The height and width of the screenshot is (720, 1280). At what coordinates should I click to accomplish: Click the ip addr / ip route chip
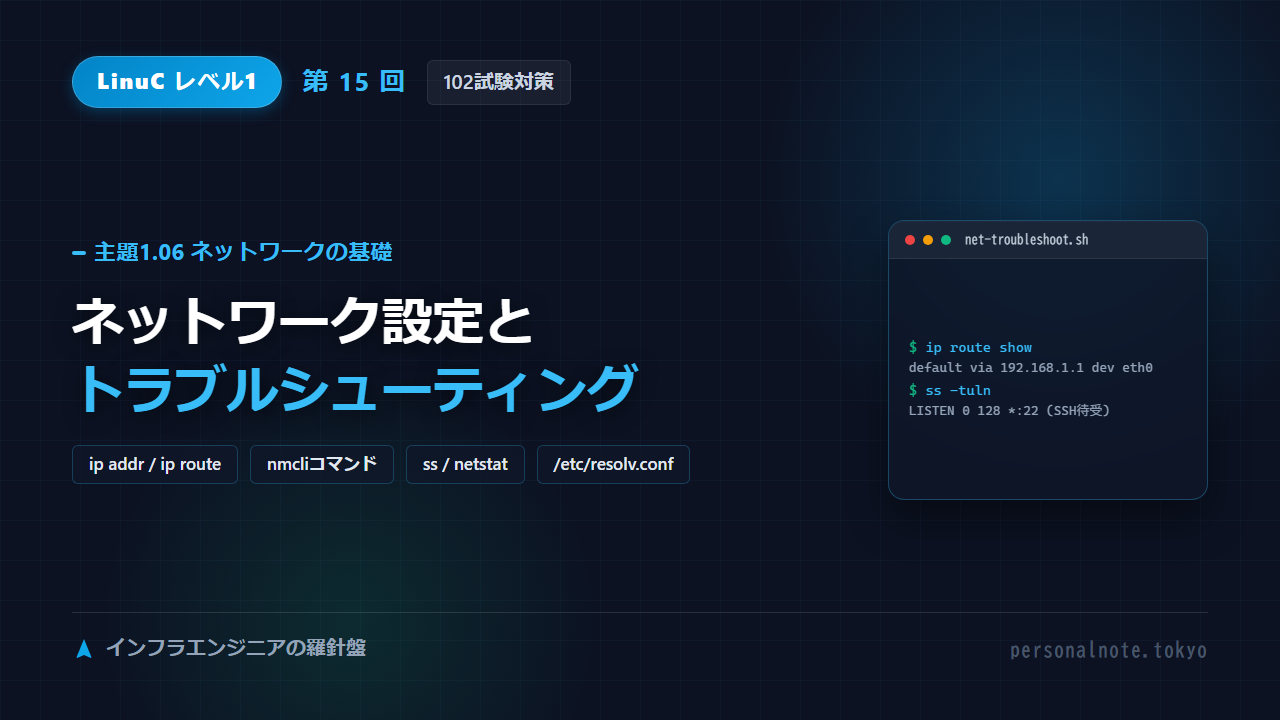click(x=155, y=464)
